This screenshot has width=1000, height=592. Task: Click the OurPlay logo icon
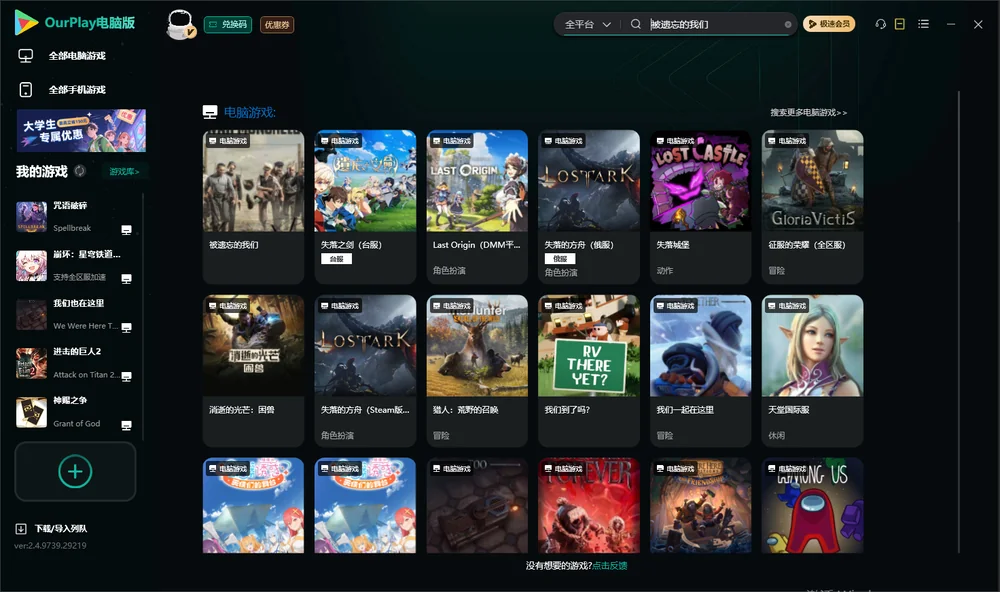[26, 22]
